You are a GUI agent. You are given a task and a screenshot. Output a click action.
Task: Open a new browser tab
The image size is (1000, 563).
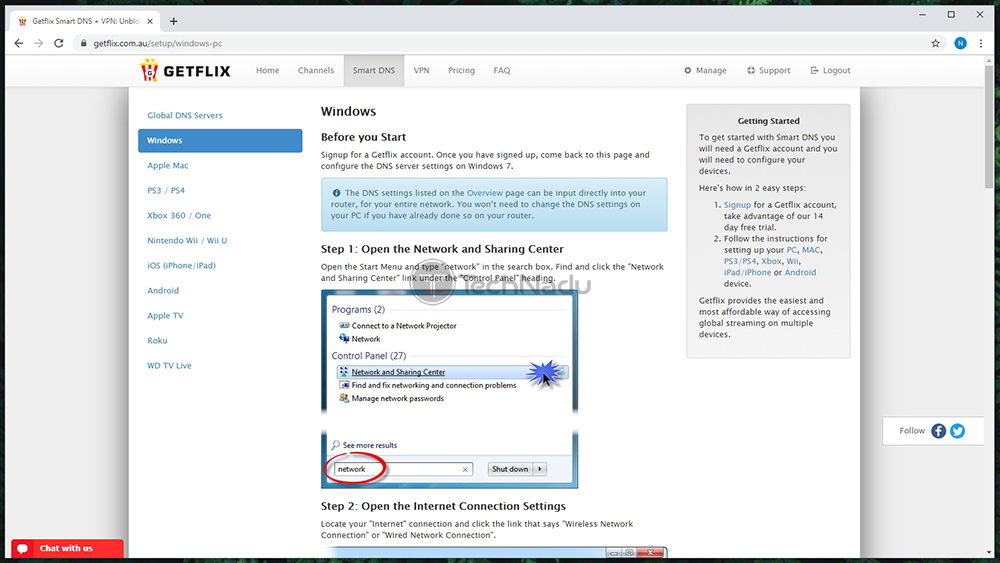[x=173, y=21]
